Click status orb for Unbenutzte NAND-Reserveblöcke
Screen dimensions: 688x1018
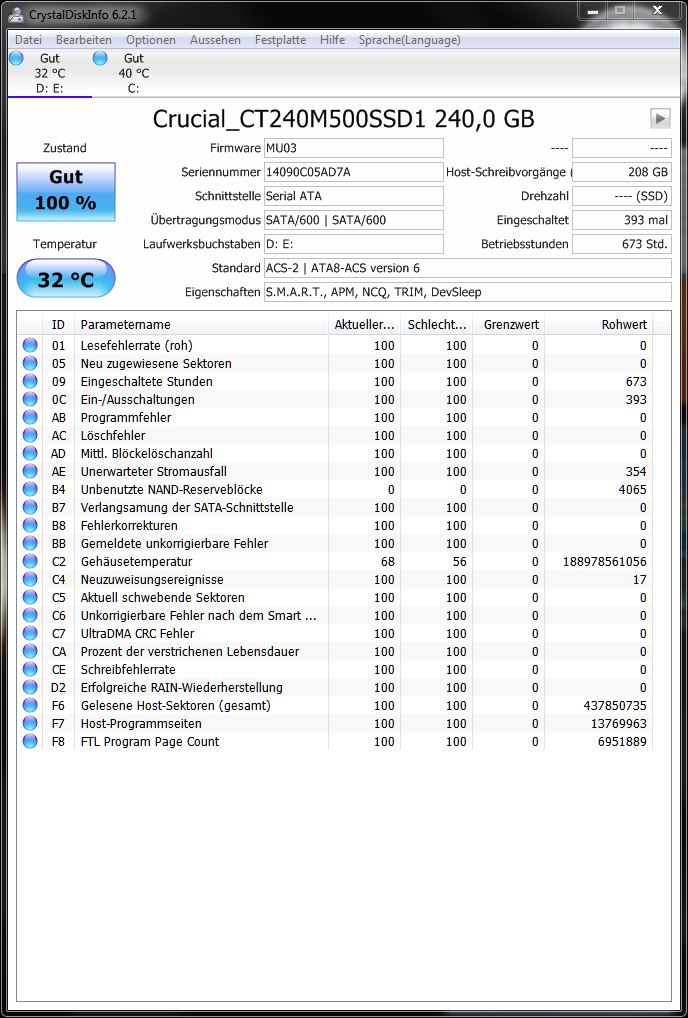coord(30,489)
